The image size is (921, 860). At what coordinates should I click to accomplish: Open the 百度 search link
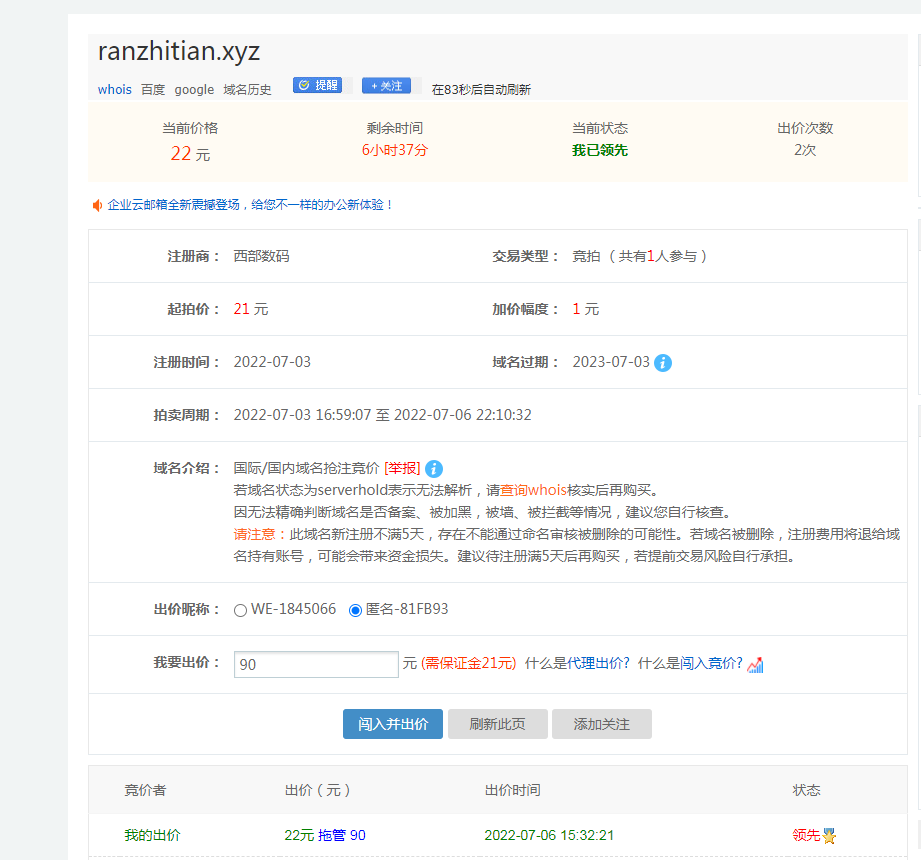[x=153, y=89]
